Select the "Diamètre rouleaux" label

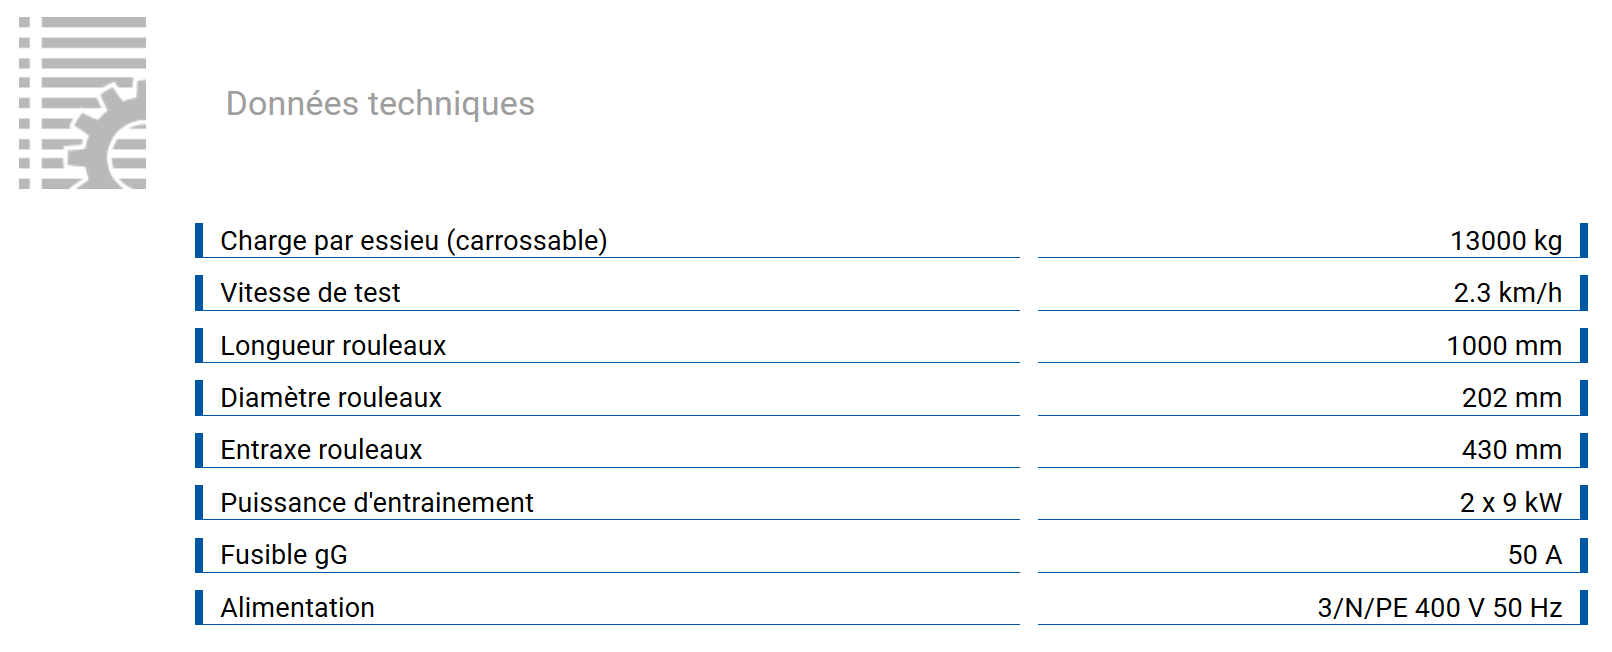[x=331, y=398]
